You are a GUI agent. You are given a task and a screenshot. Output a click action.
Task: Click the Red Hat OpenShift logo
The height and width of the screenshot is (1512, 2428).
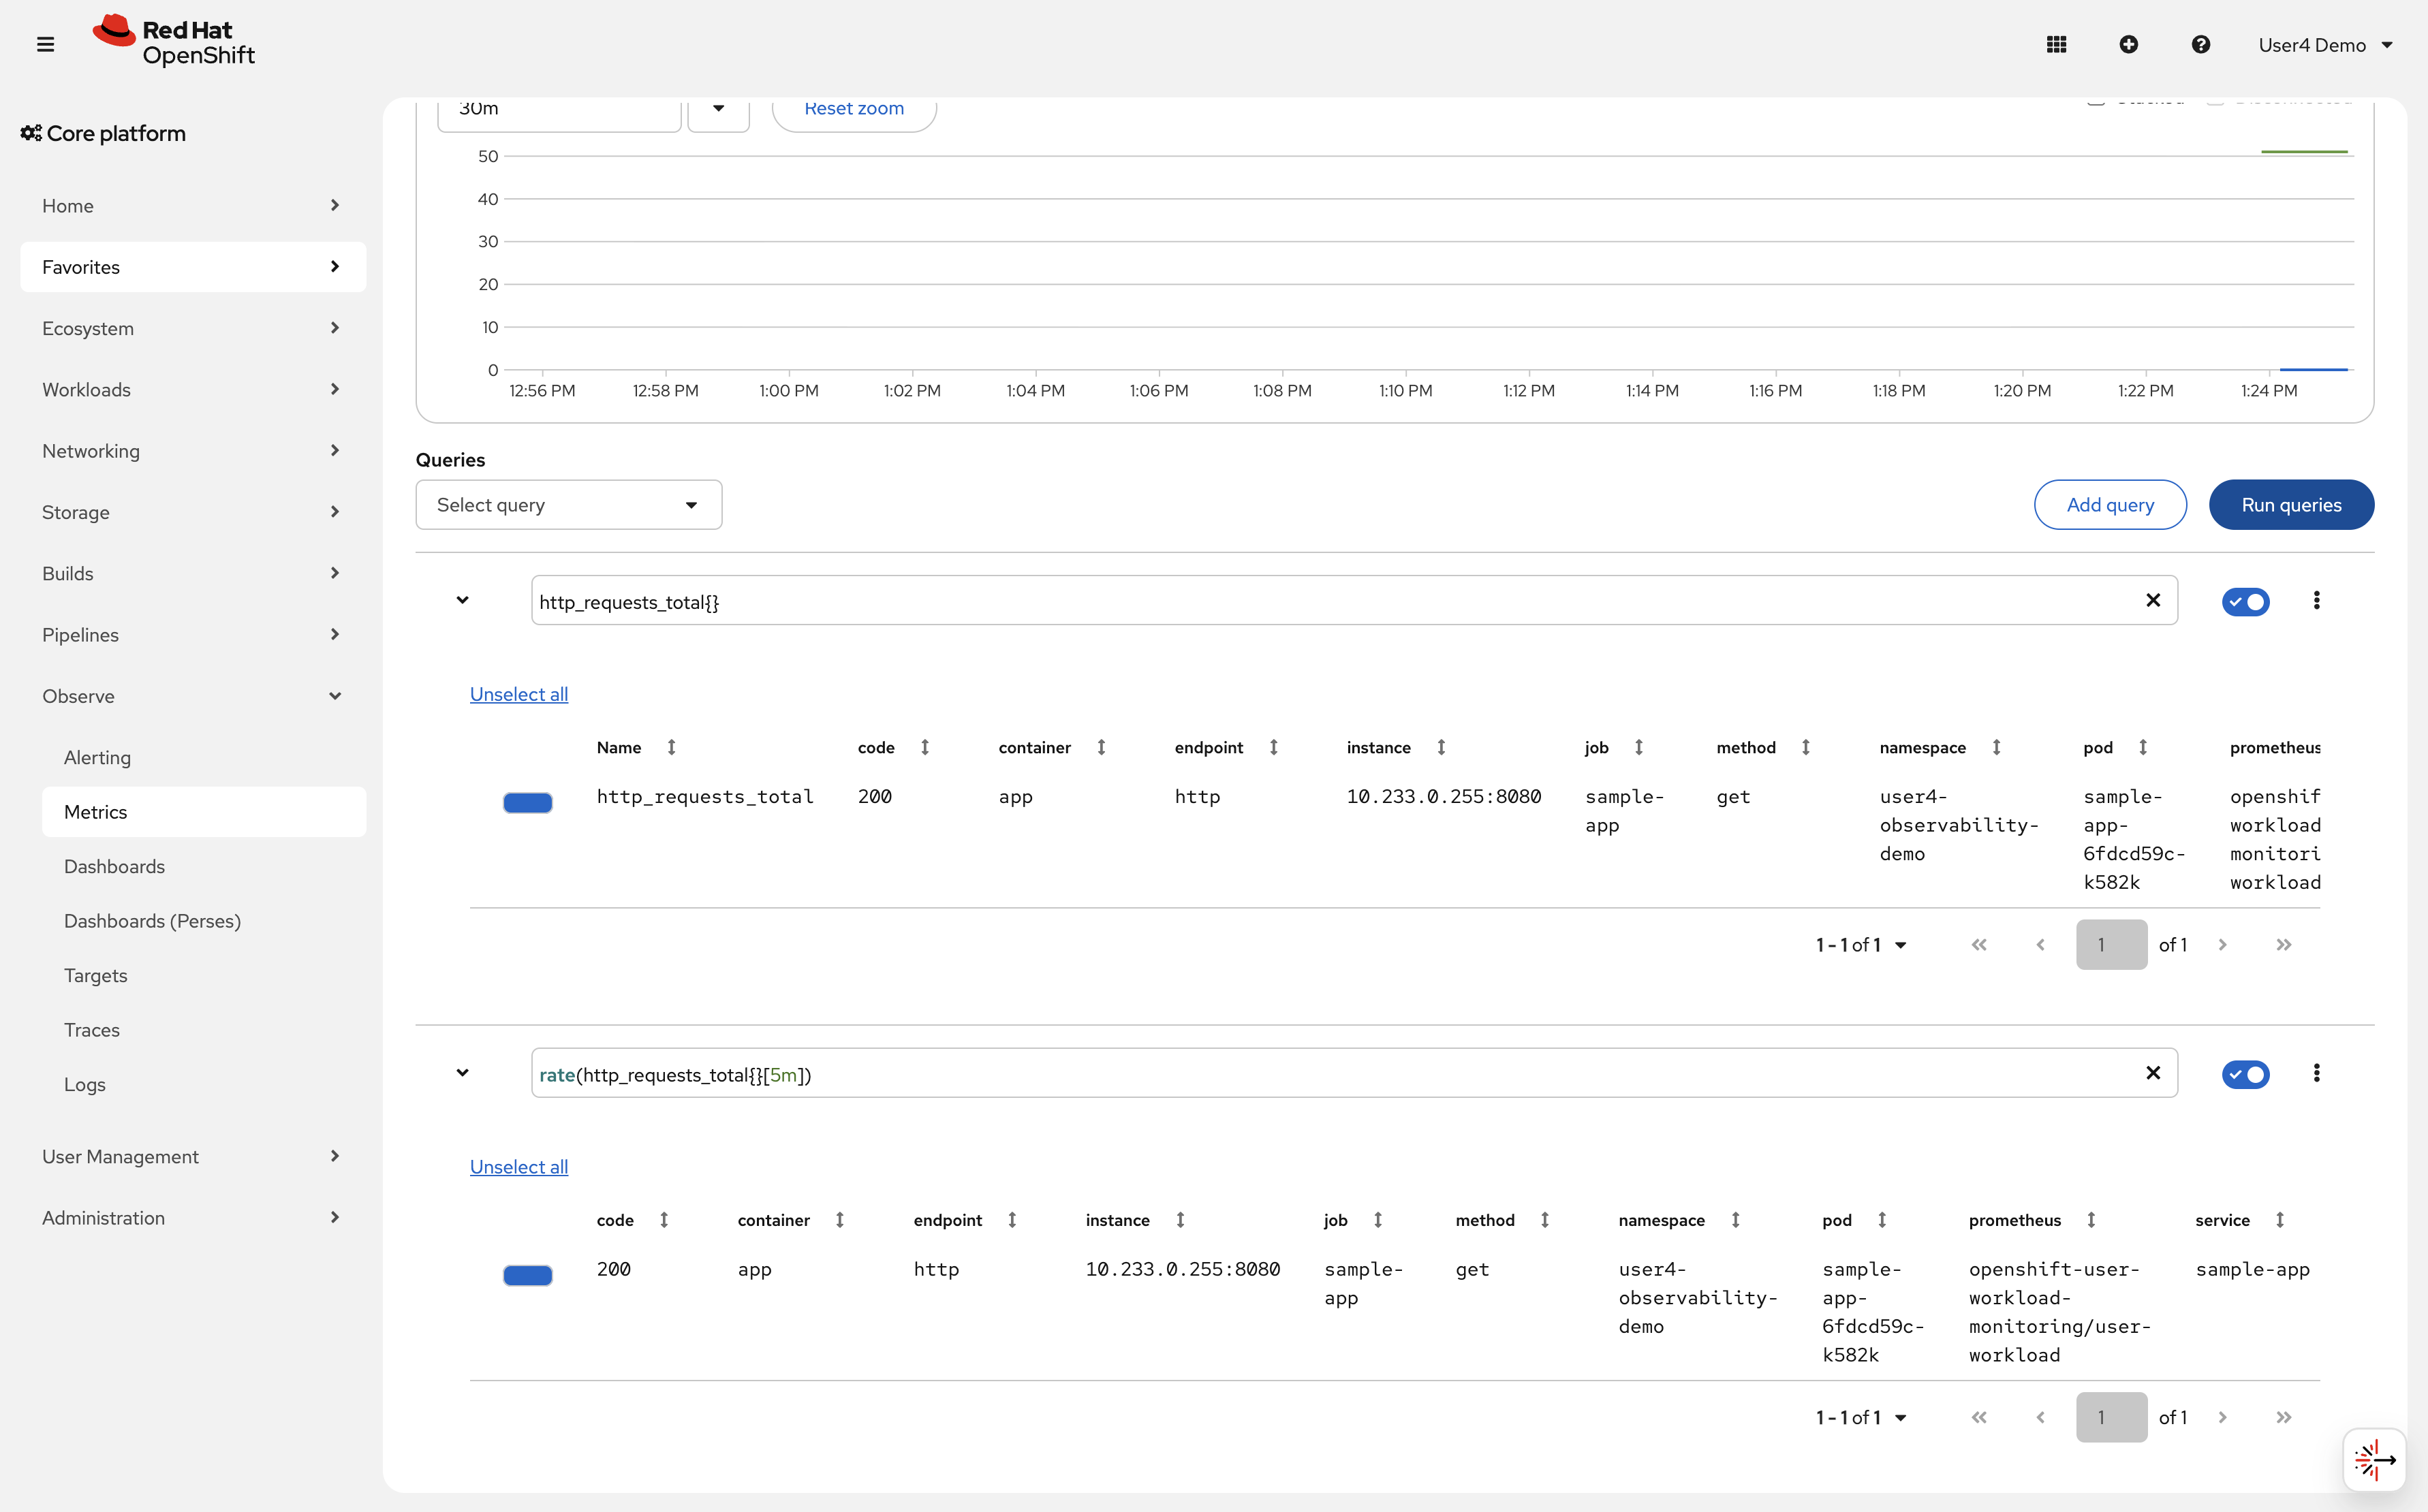[x=174, y=41]
